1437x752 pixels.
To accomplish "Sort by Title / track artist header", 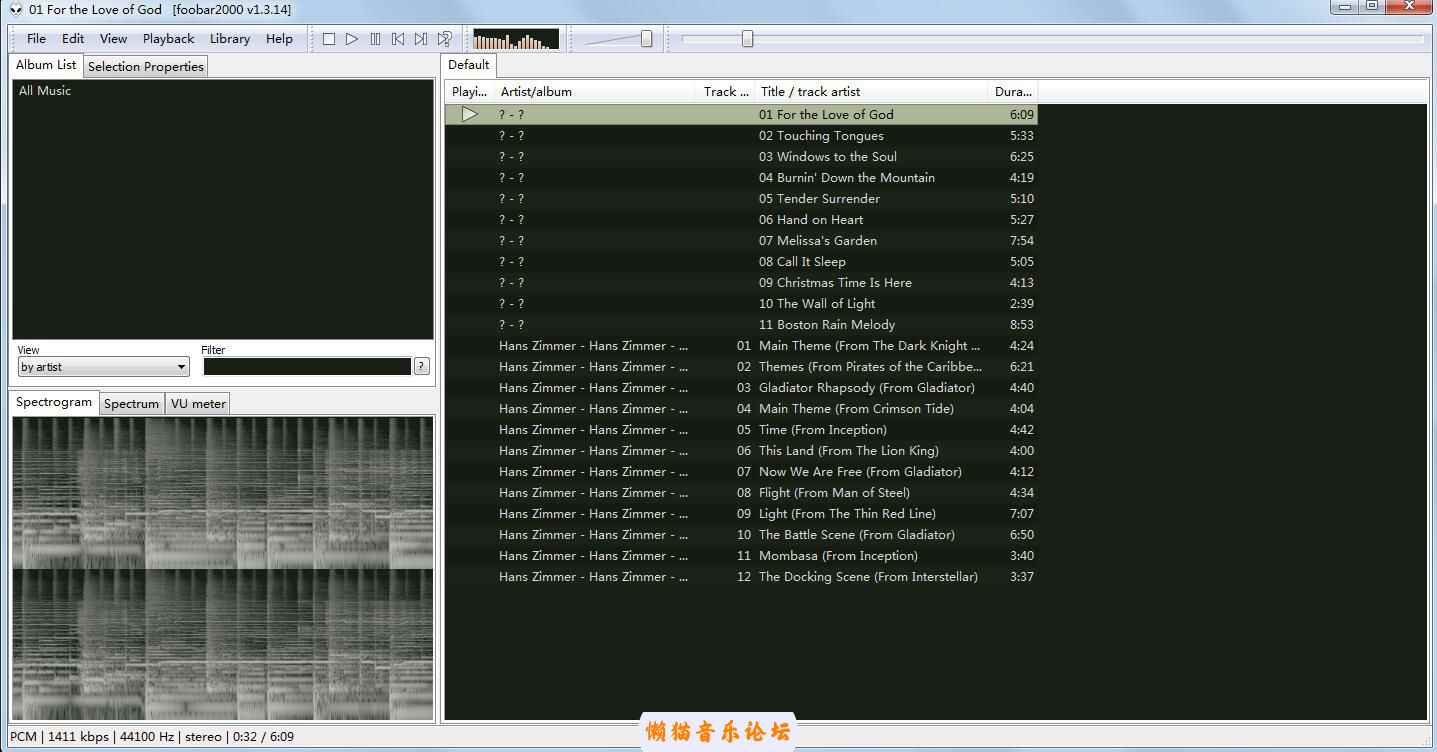I will [872, 92].
